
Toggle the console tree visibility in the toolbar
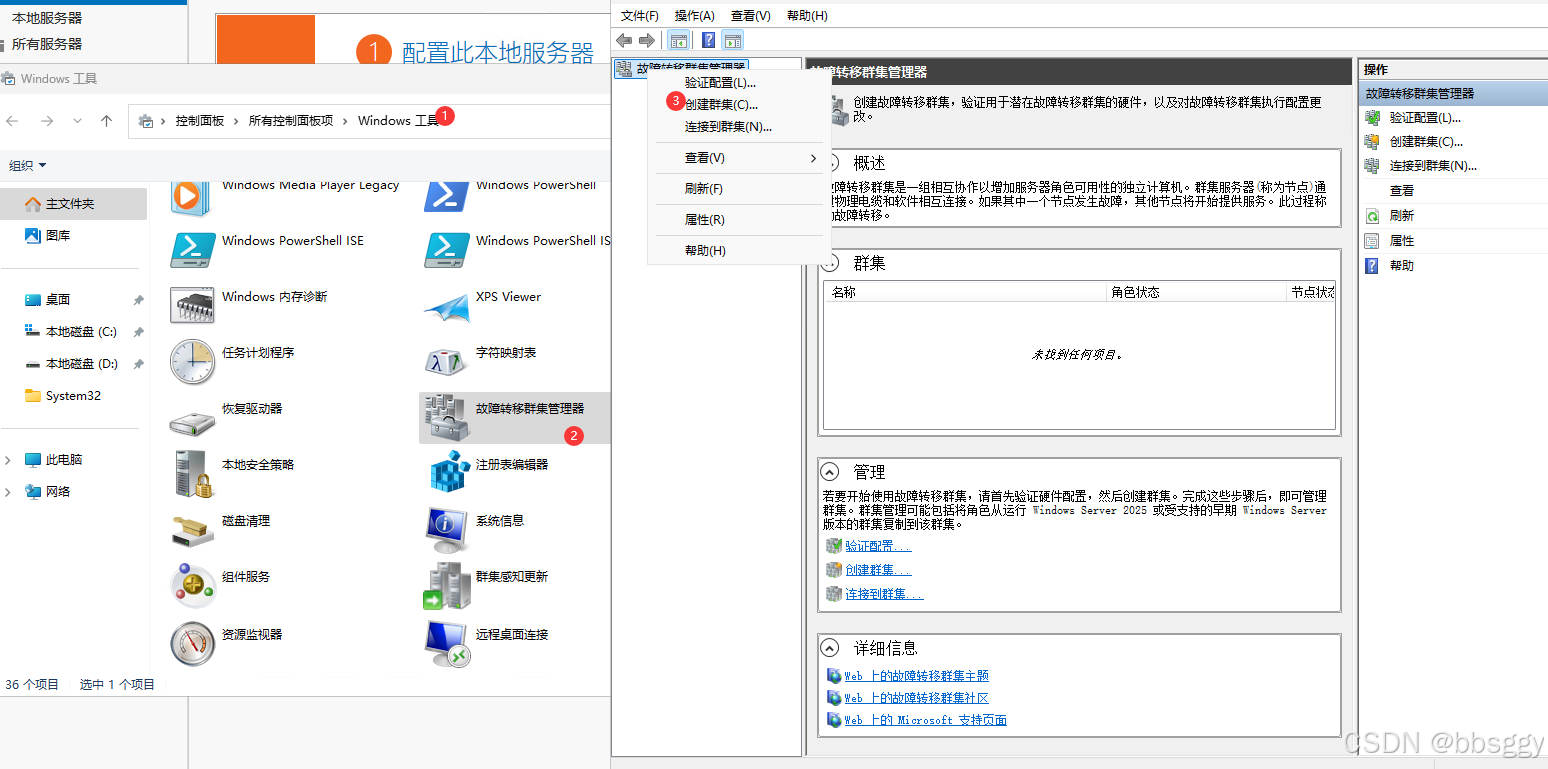click(x=678, y=39)
